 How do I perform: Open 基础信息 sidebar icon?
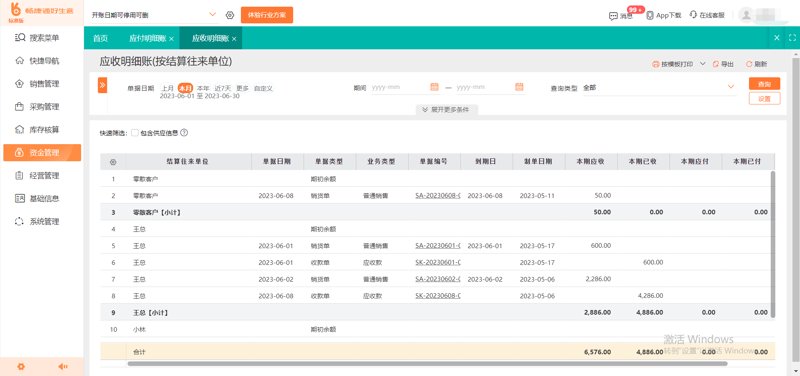(x=20, y=198)
